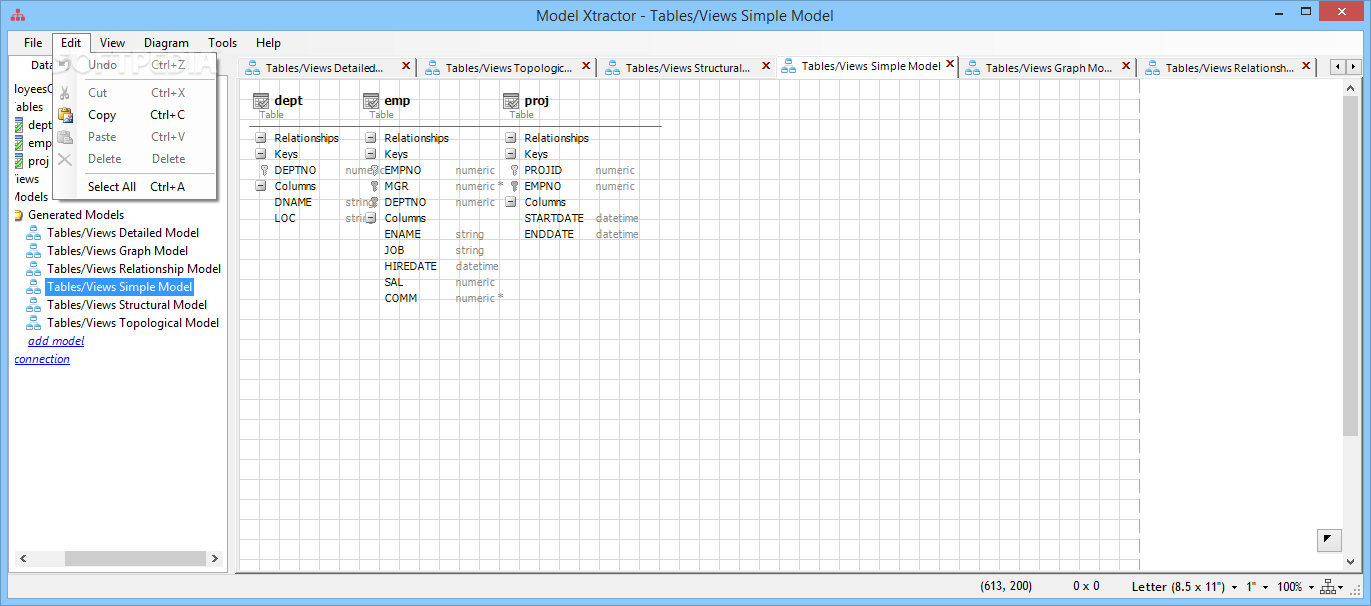
Task: Close the Tables/Views Detailed tab
Action: [406, 67]
